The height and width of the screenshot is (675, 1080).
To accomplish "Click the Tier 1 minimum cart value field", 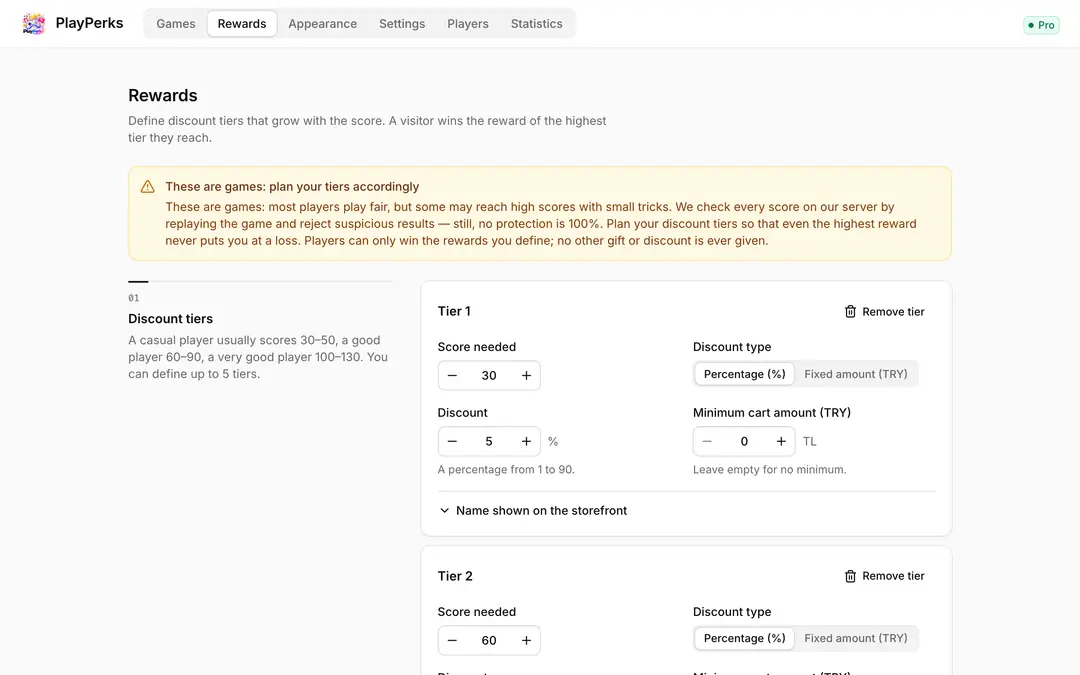I will 744,442.
